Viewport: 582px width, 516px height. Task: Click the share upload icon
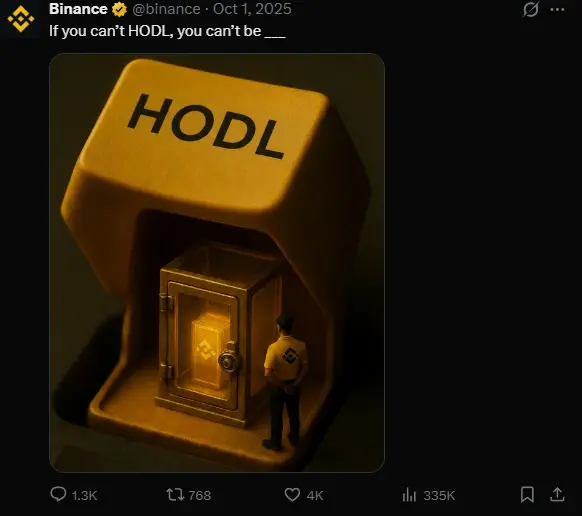(558, 494)
